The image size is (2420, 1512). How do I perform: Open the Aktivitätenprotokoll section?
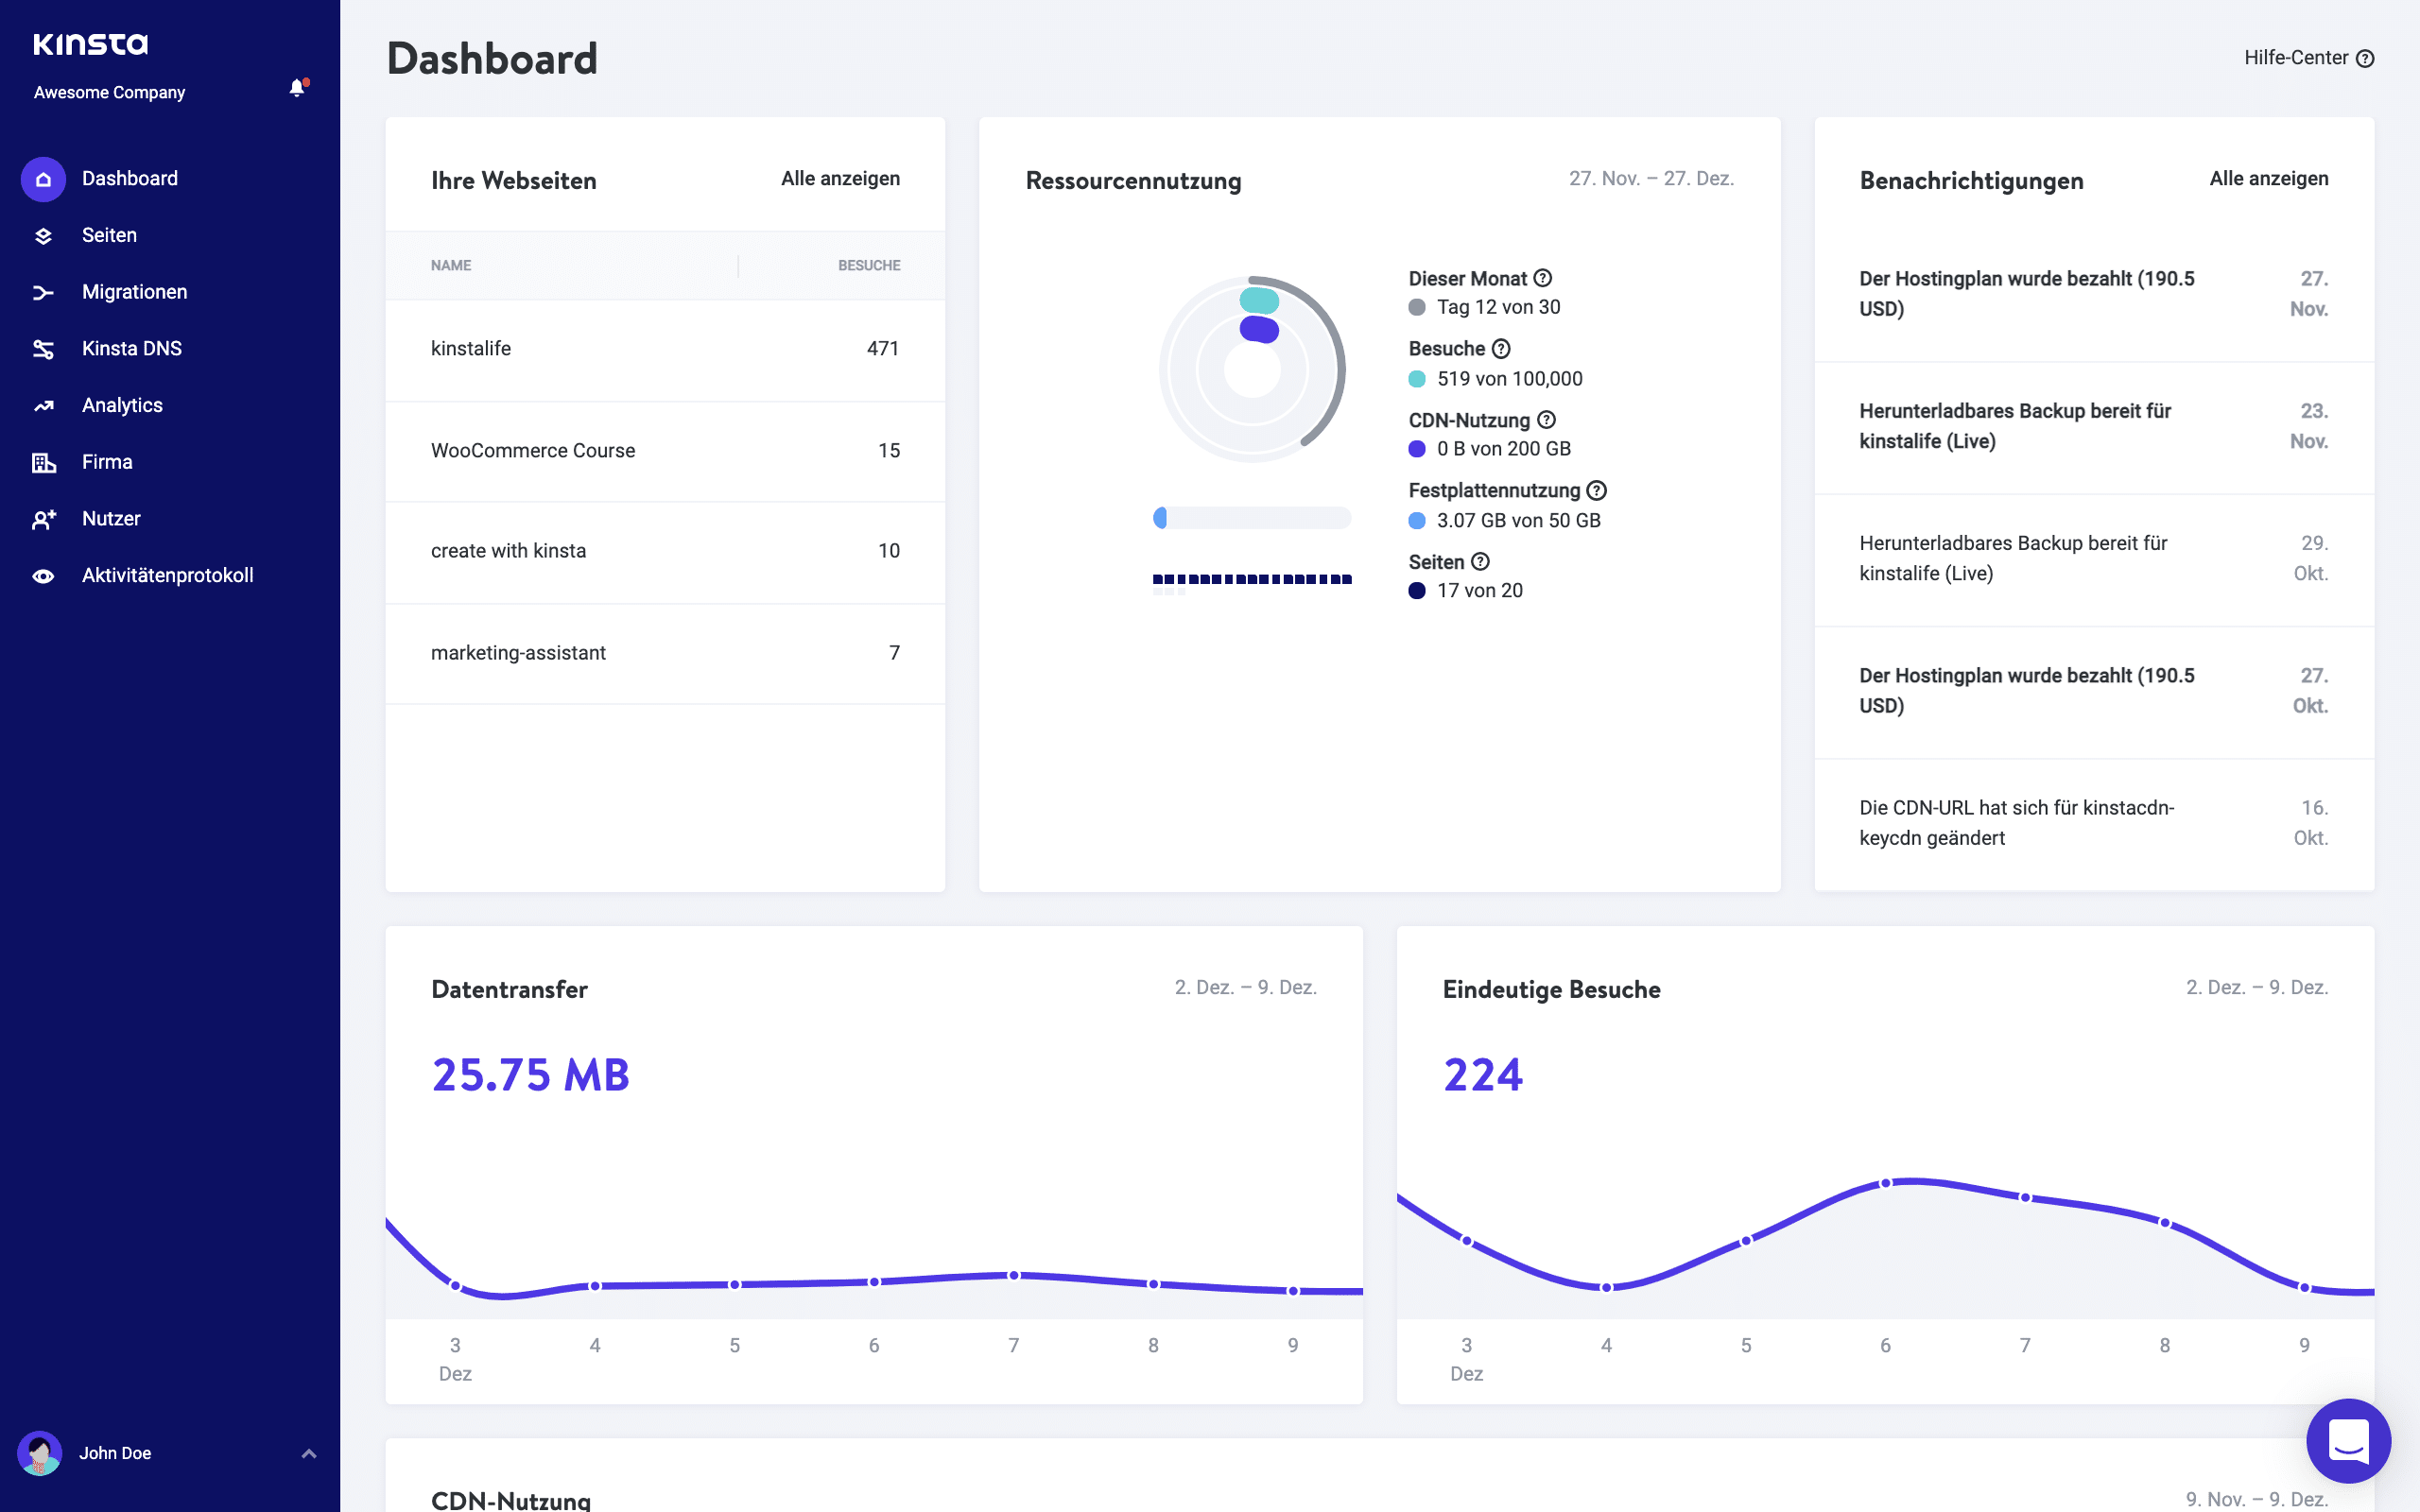[168, 575]
